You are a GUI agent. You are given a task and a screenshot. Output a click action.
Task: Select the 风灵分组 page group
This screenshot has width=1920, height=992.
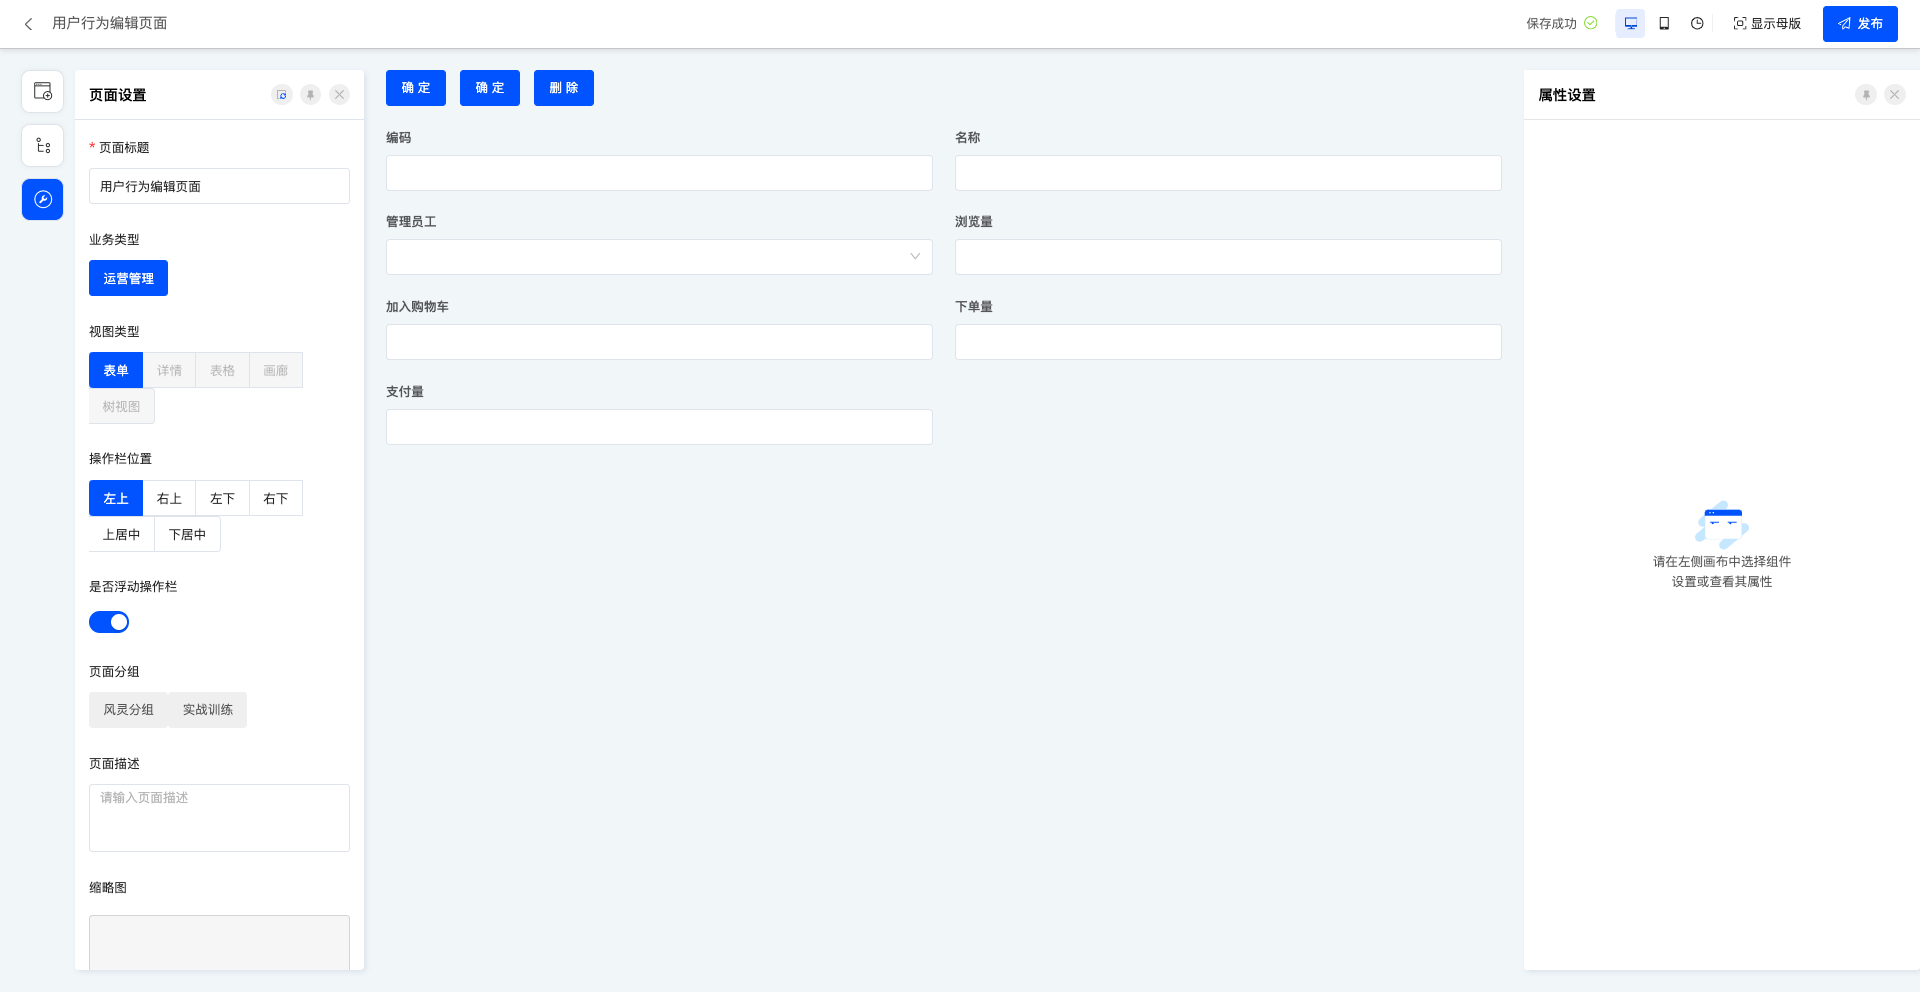point(128,710)
